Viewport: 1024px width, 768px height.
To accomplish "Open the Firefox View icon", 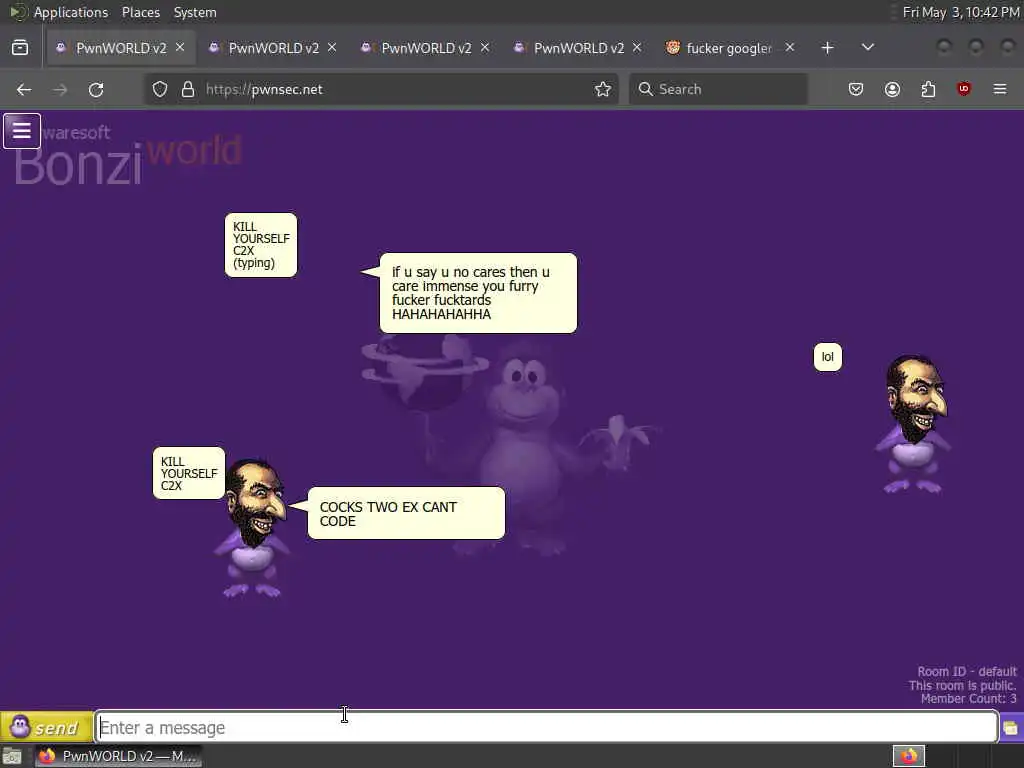I will tap(20, 48).
